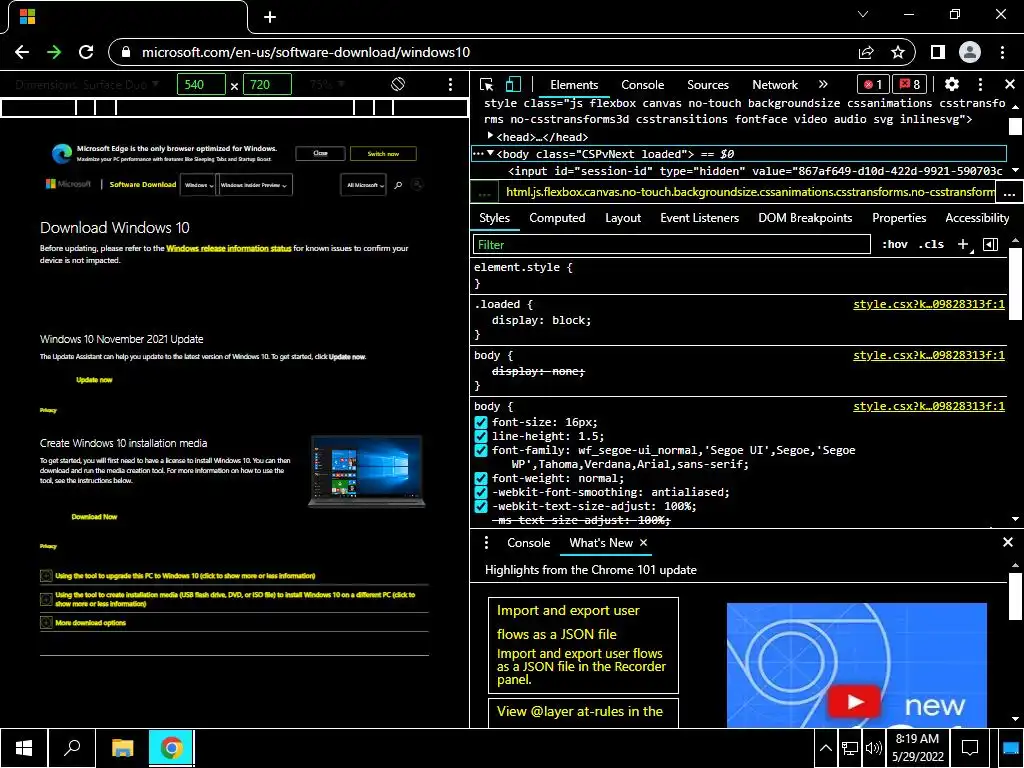1024x768 pixels.
Task: Toggle the browser side panel icon
Action: point(938,52)
